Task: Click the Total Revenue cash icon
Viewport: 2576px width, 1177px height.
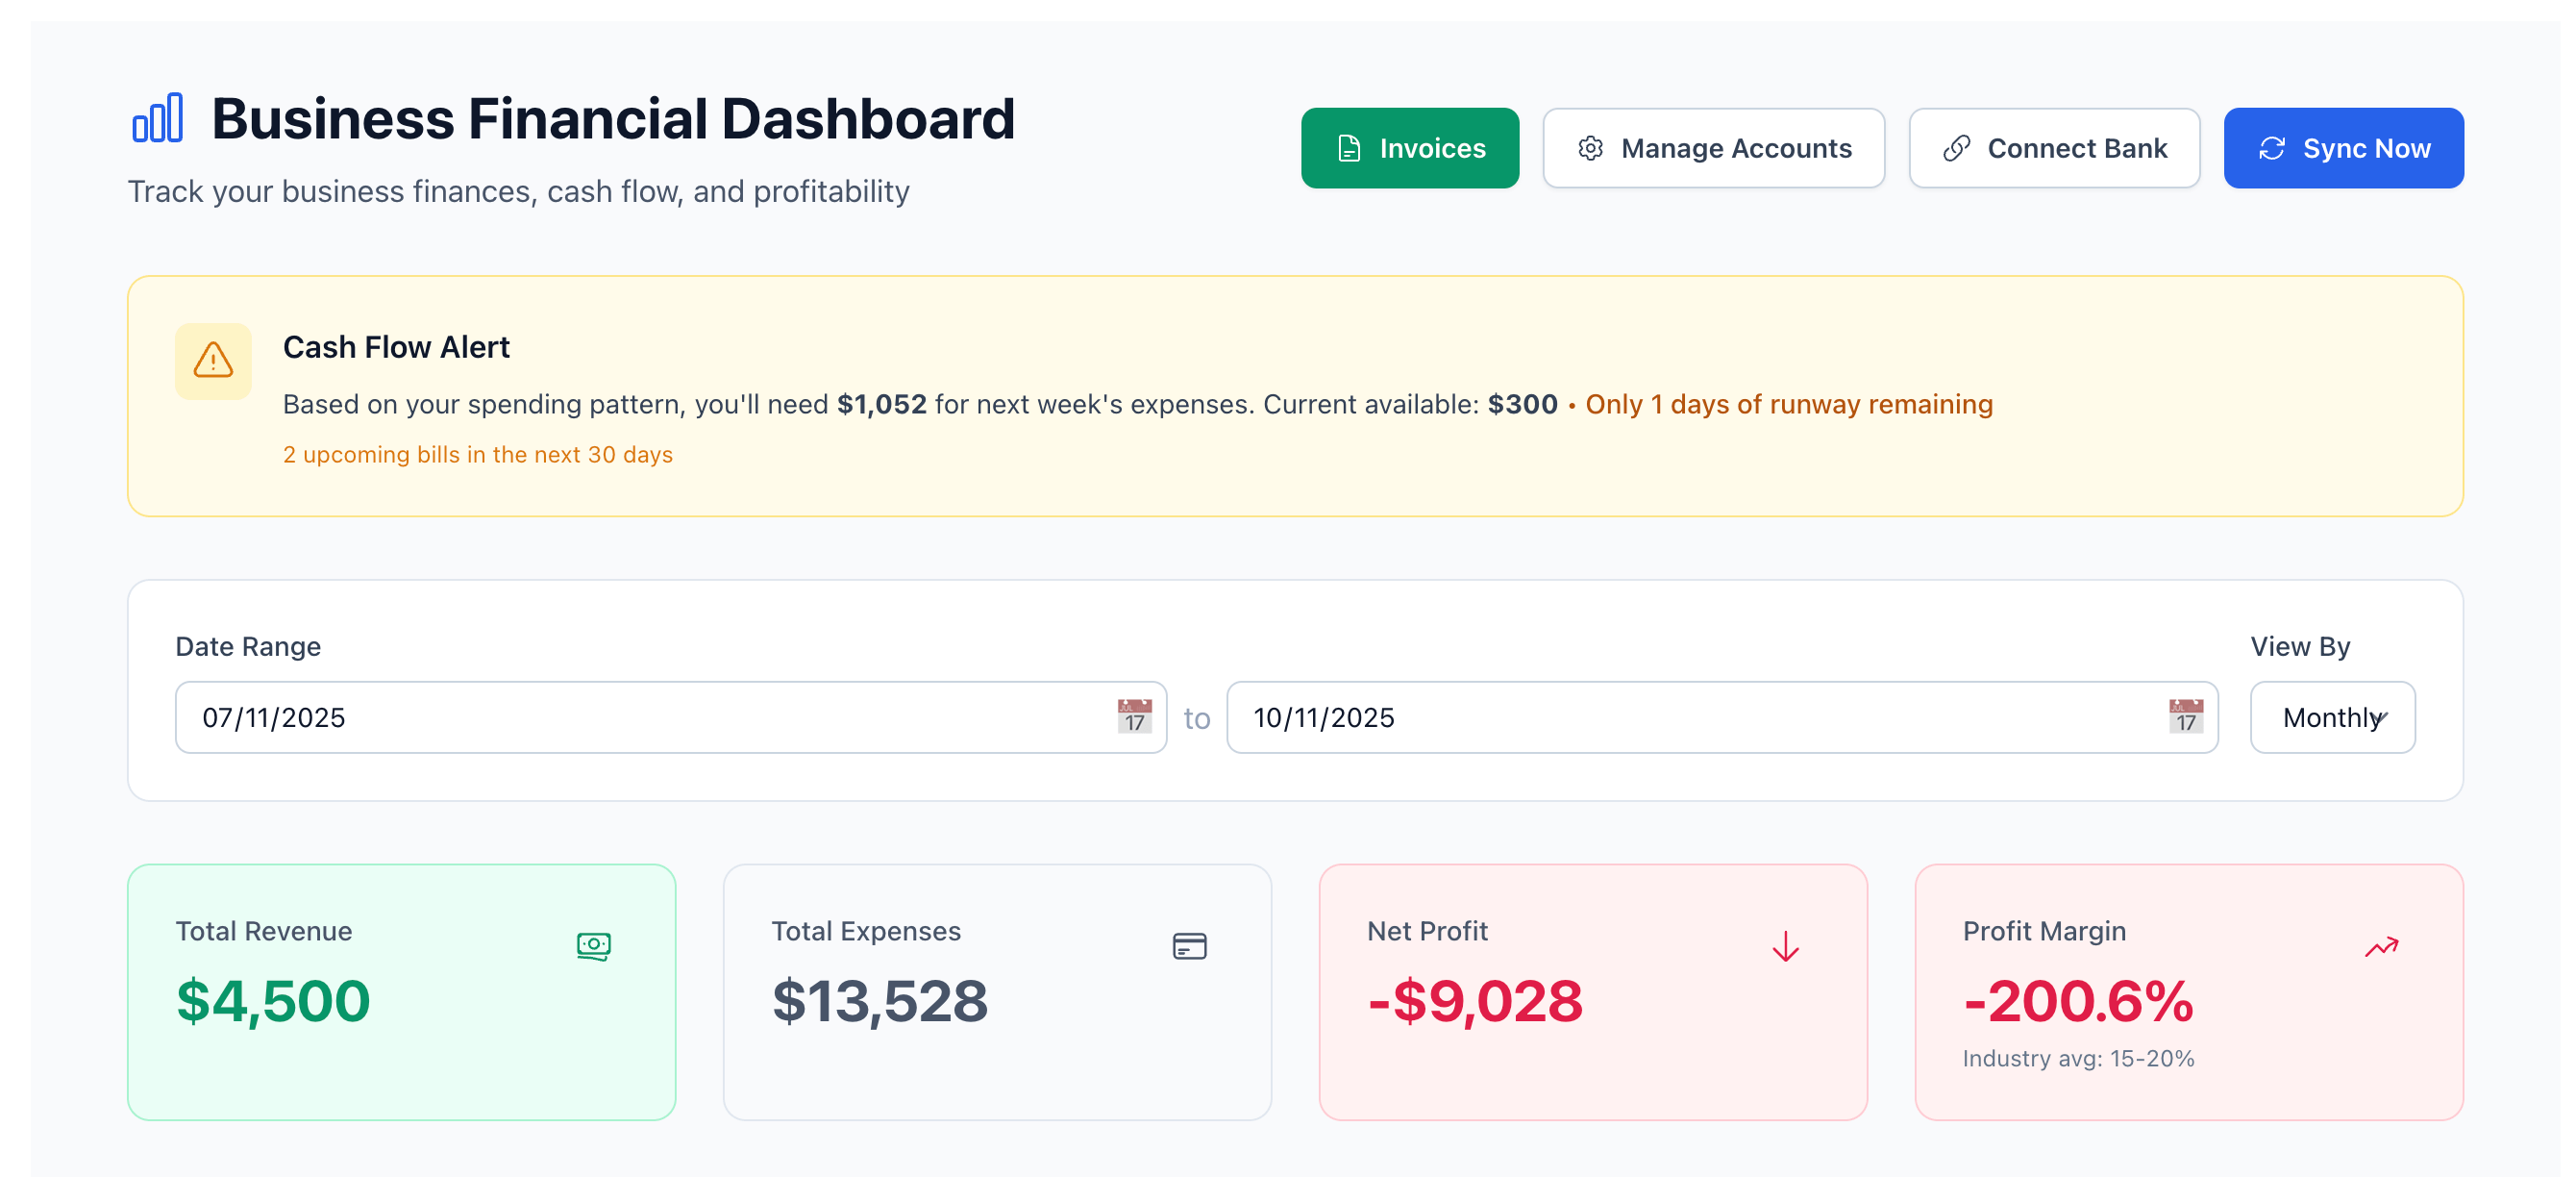Action: [594, 945]
